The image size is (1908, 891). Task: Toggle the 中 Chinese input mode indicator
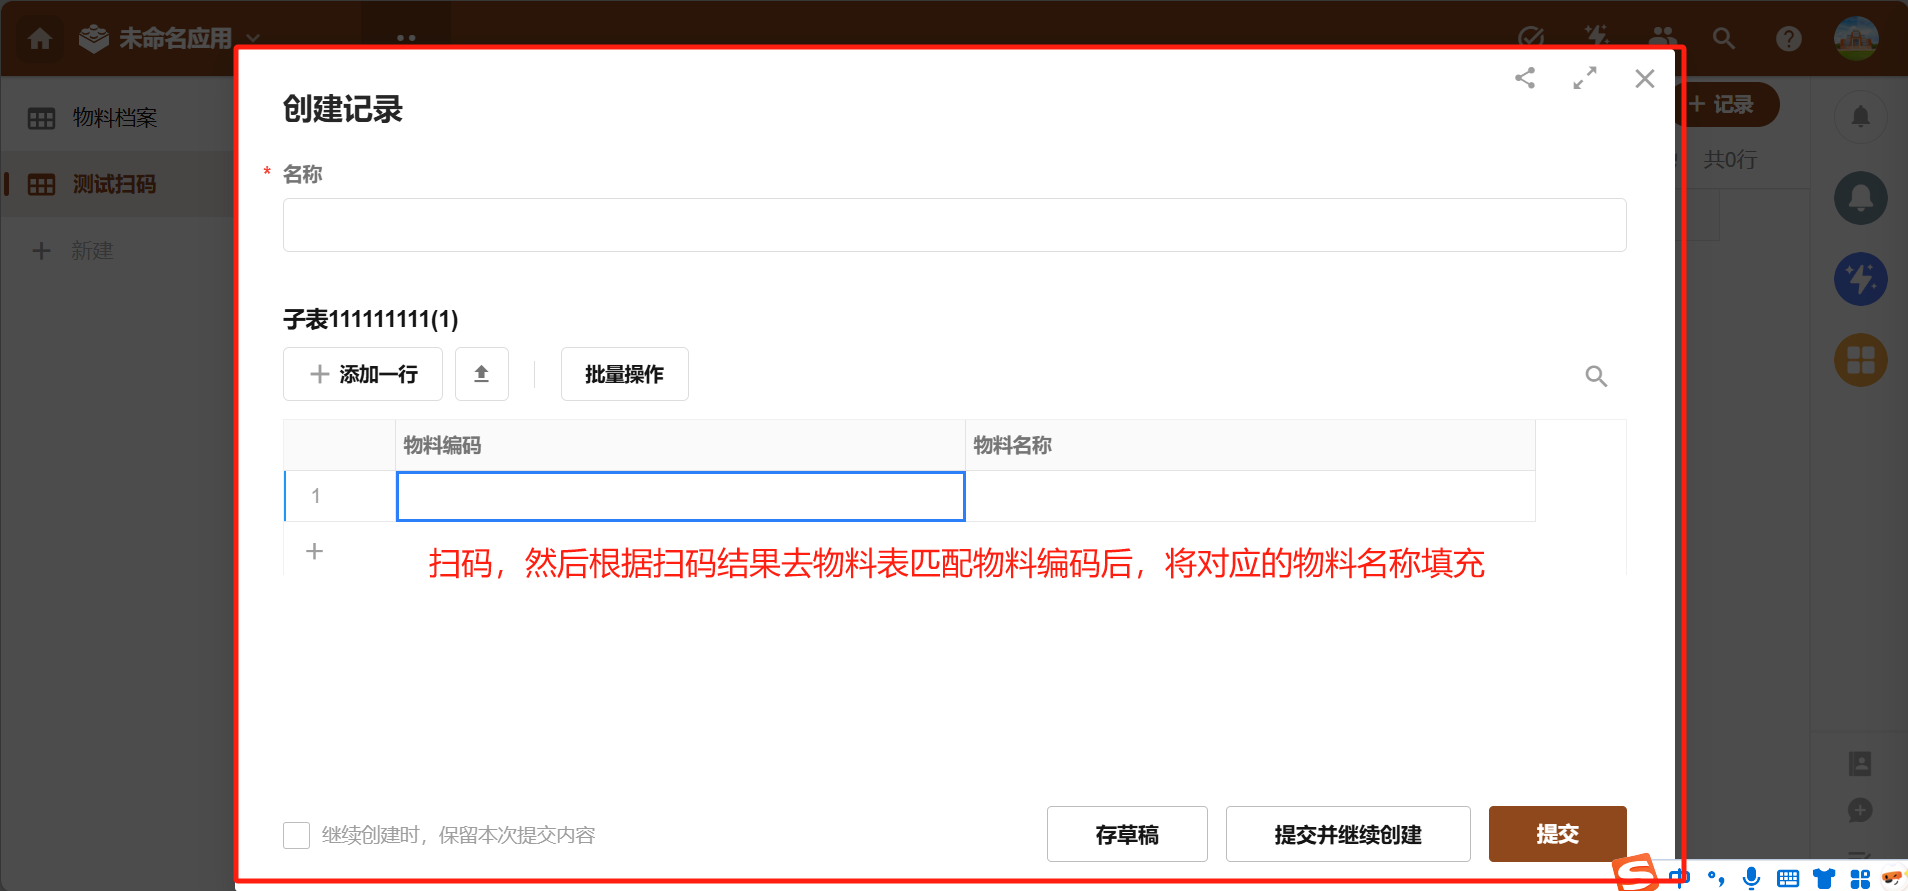[1680, 878]
